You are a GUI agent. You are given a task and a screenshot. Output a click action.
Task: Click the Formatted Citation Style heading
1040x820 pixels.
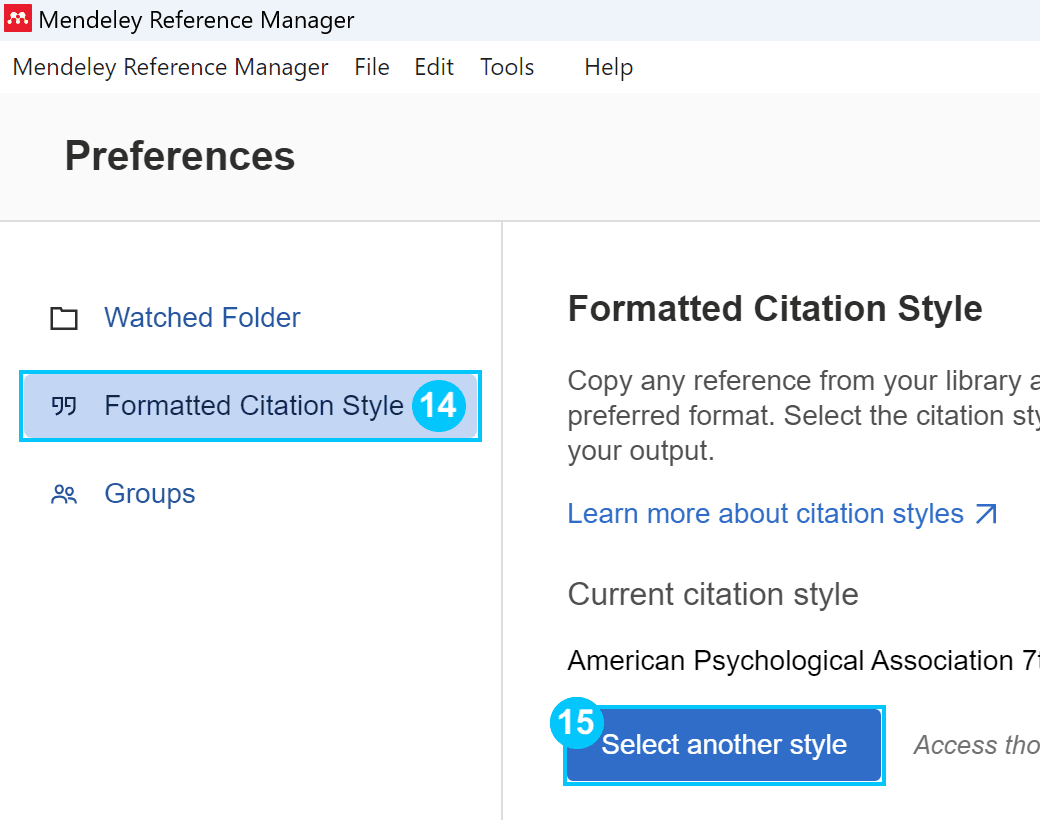[775, 309]
